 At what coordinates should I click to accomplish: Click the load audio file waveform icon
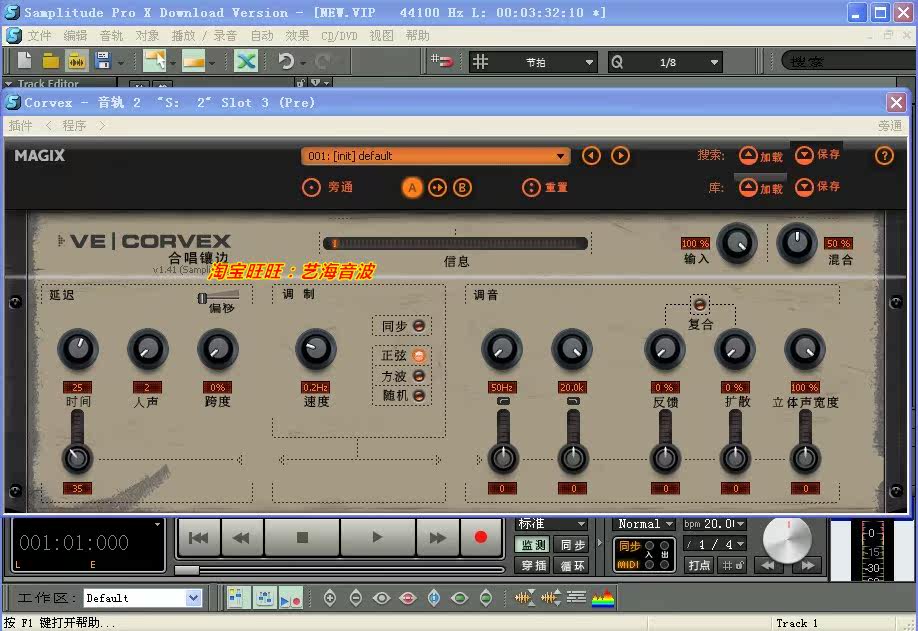click(x=77, y=61)
